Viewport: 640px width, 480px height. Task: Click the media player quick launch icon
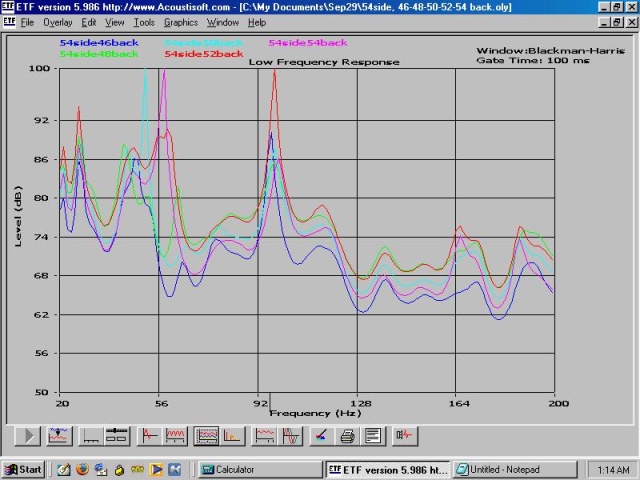click(156, 469)
